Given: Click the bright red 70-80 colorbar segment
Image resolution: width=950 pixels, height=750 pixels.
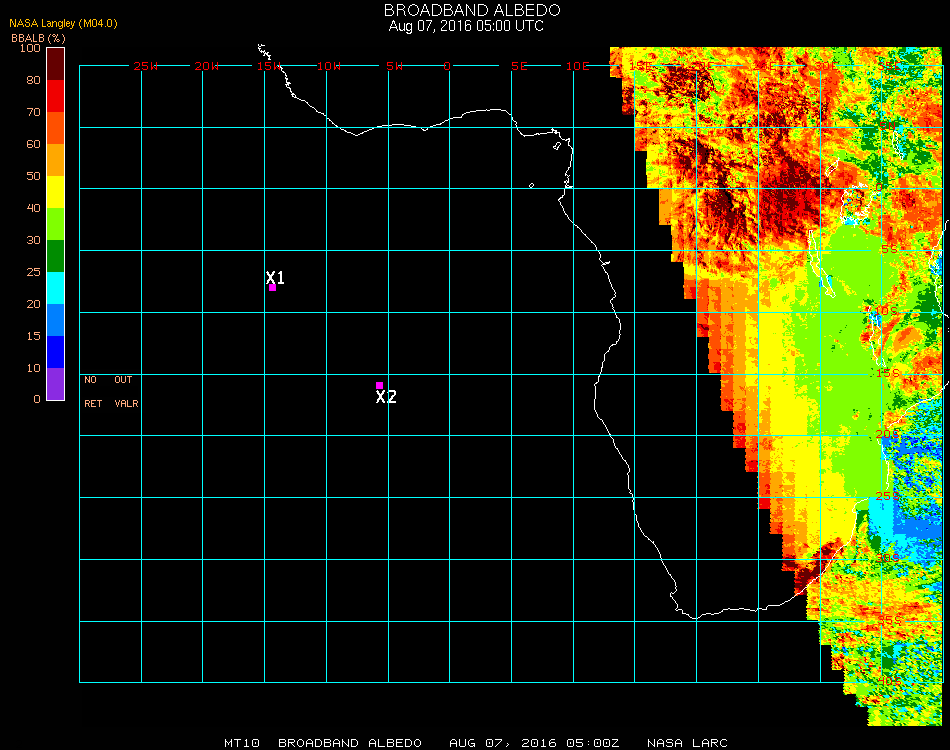Looking at the screenshot, I should [55, 96].
